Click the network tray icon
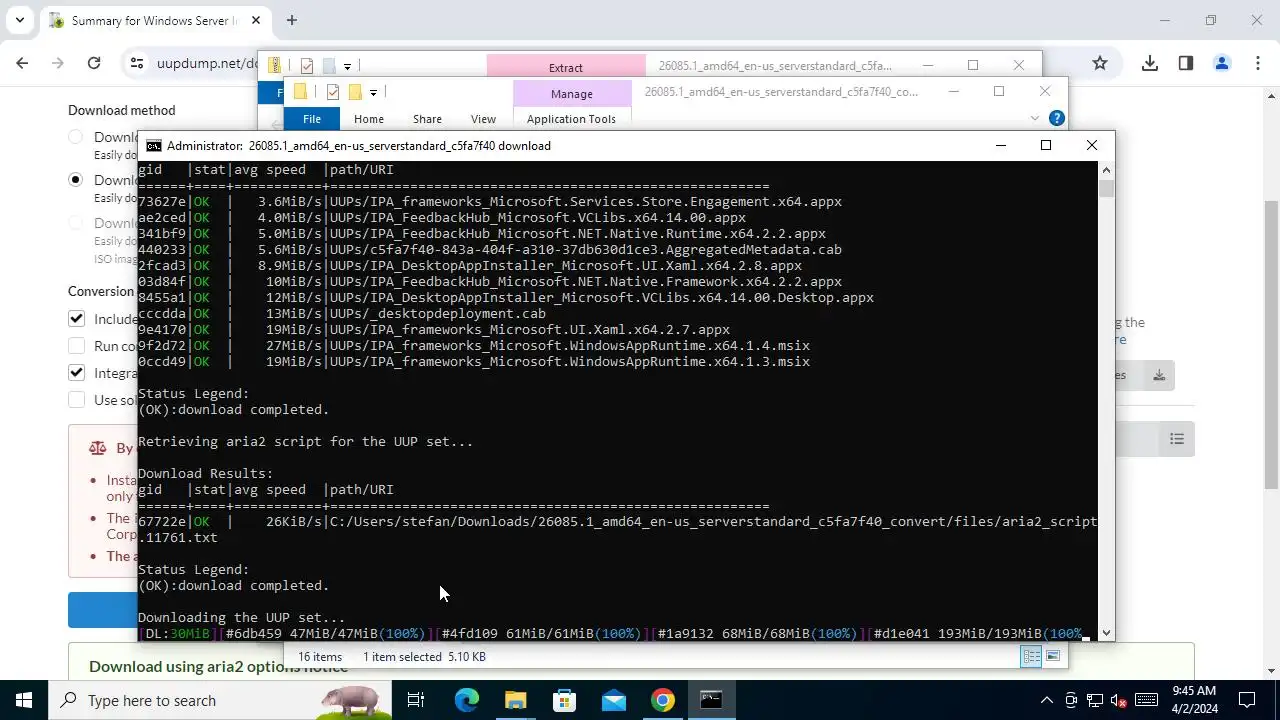 [1095, 700]
